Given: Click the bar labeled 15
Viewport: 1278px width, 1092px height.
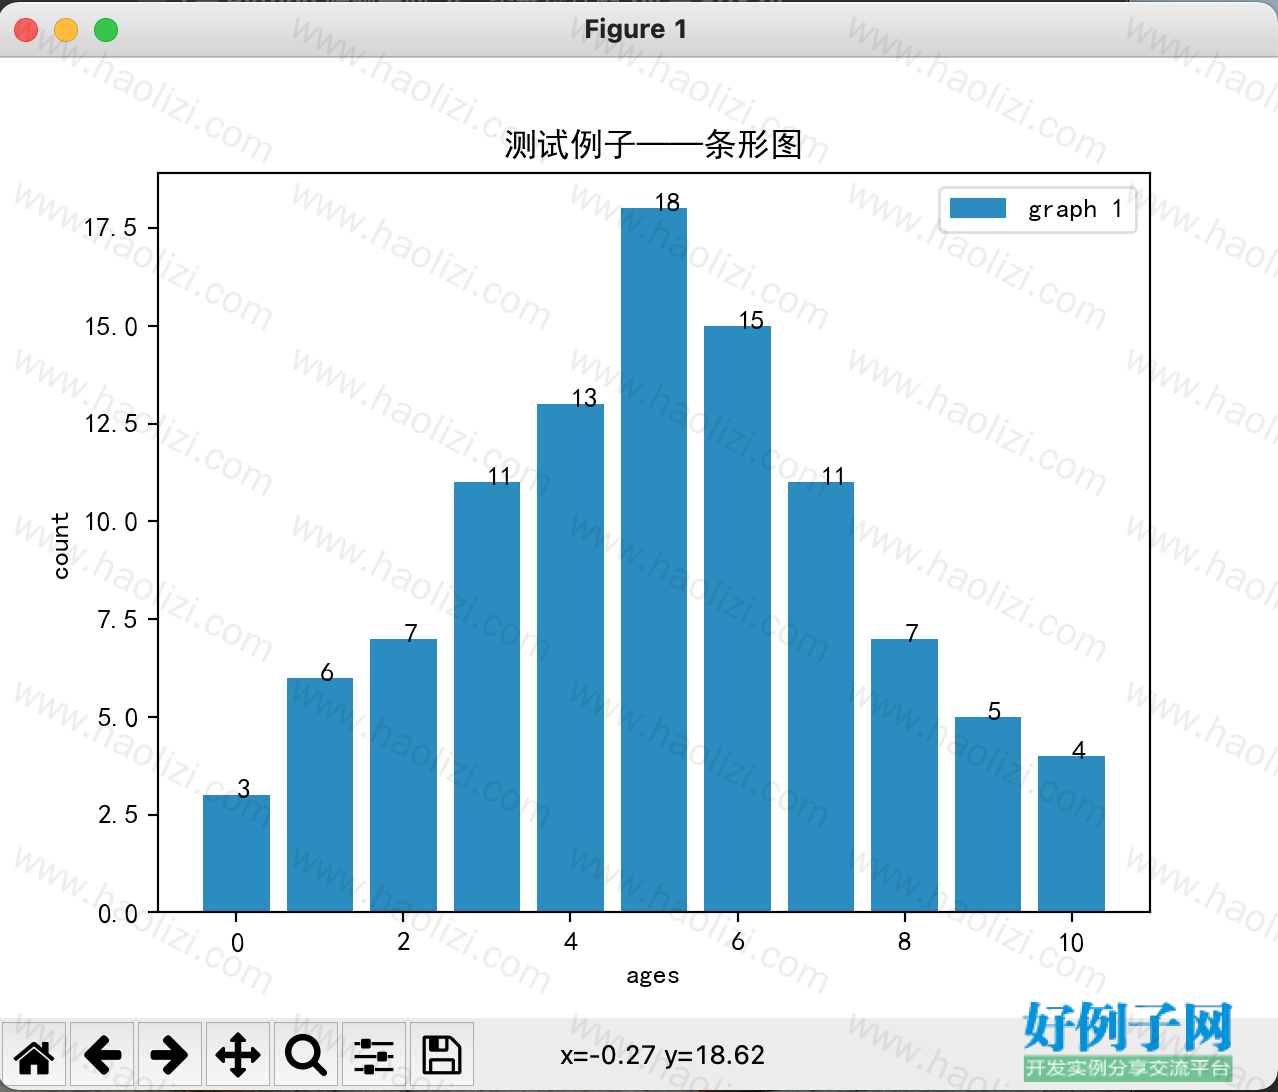Looking at the screenshot, I should 737,619.
